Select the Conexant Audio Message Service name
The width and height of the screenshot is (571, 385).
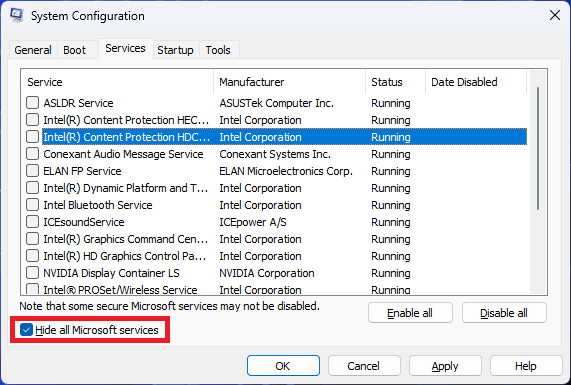coord(123,154)
